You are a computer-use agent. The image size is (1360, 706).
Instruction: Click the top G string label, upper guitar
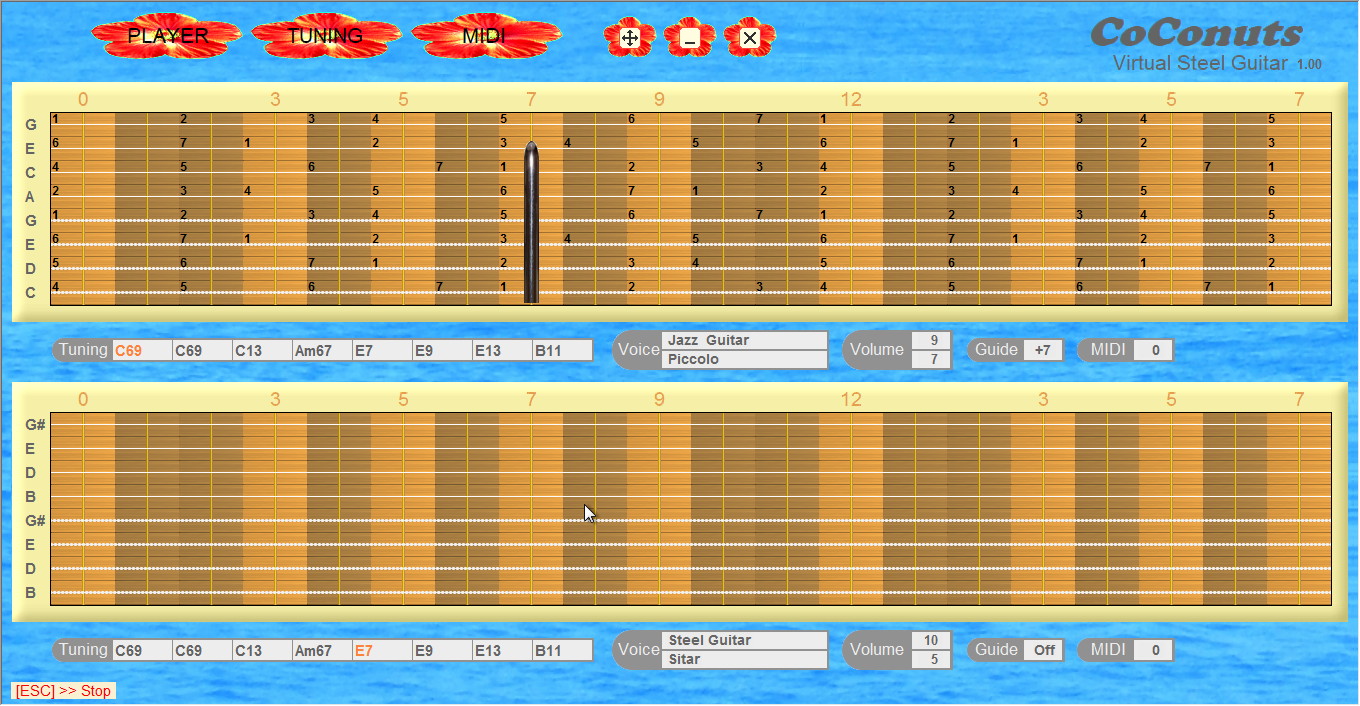31,125
